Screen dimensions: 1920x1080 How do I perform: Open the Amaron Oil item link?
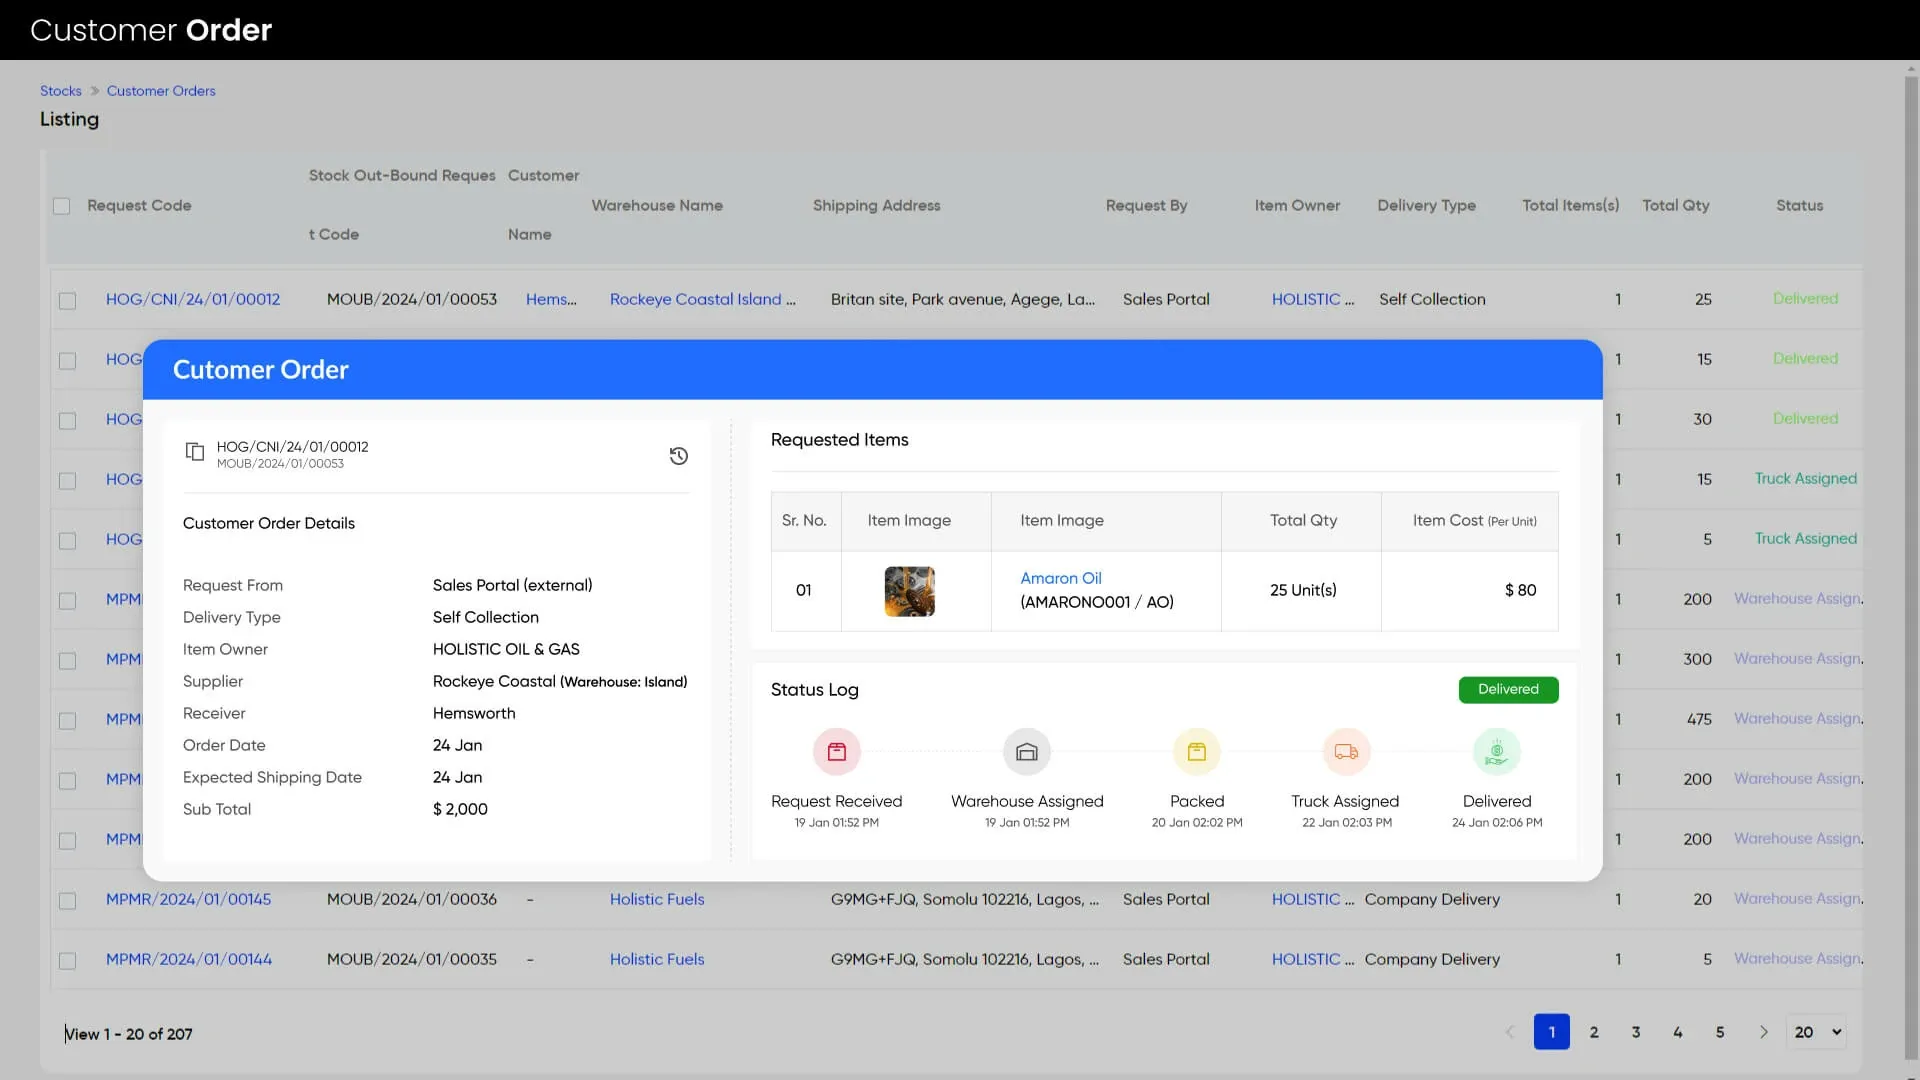[1060, 578]
